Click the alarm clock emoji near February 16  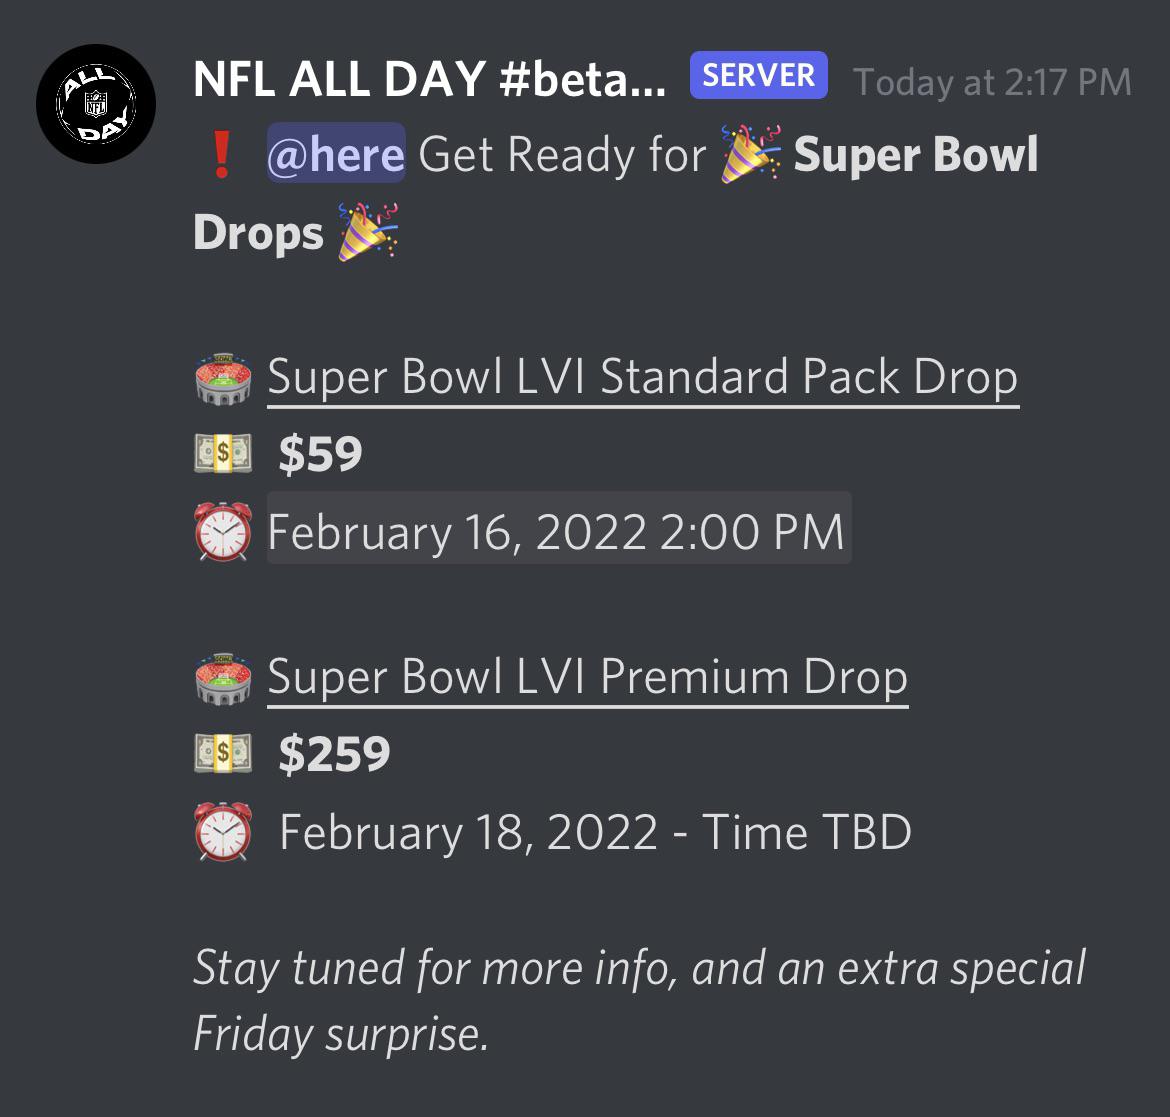[x=224, y=530]
